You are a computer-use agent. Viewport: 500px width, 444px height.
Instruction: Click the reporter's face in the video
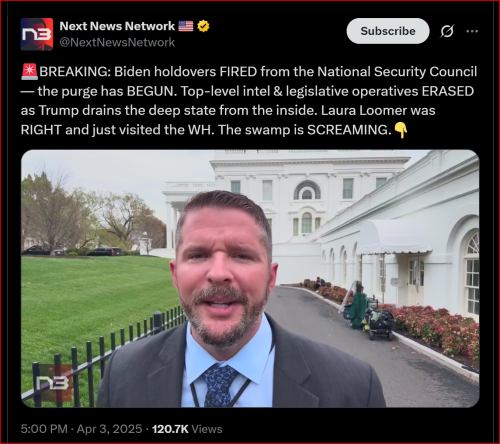tap(223, 268)
